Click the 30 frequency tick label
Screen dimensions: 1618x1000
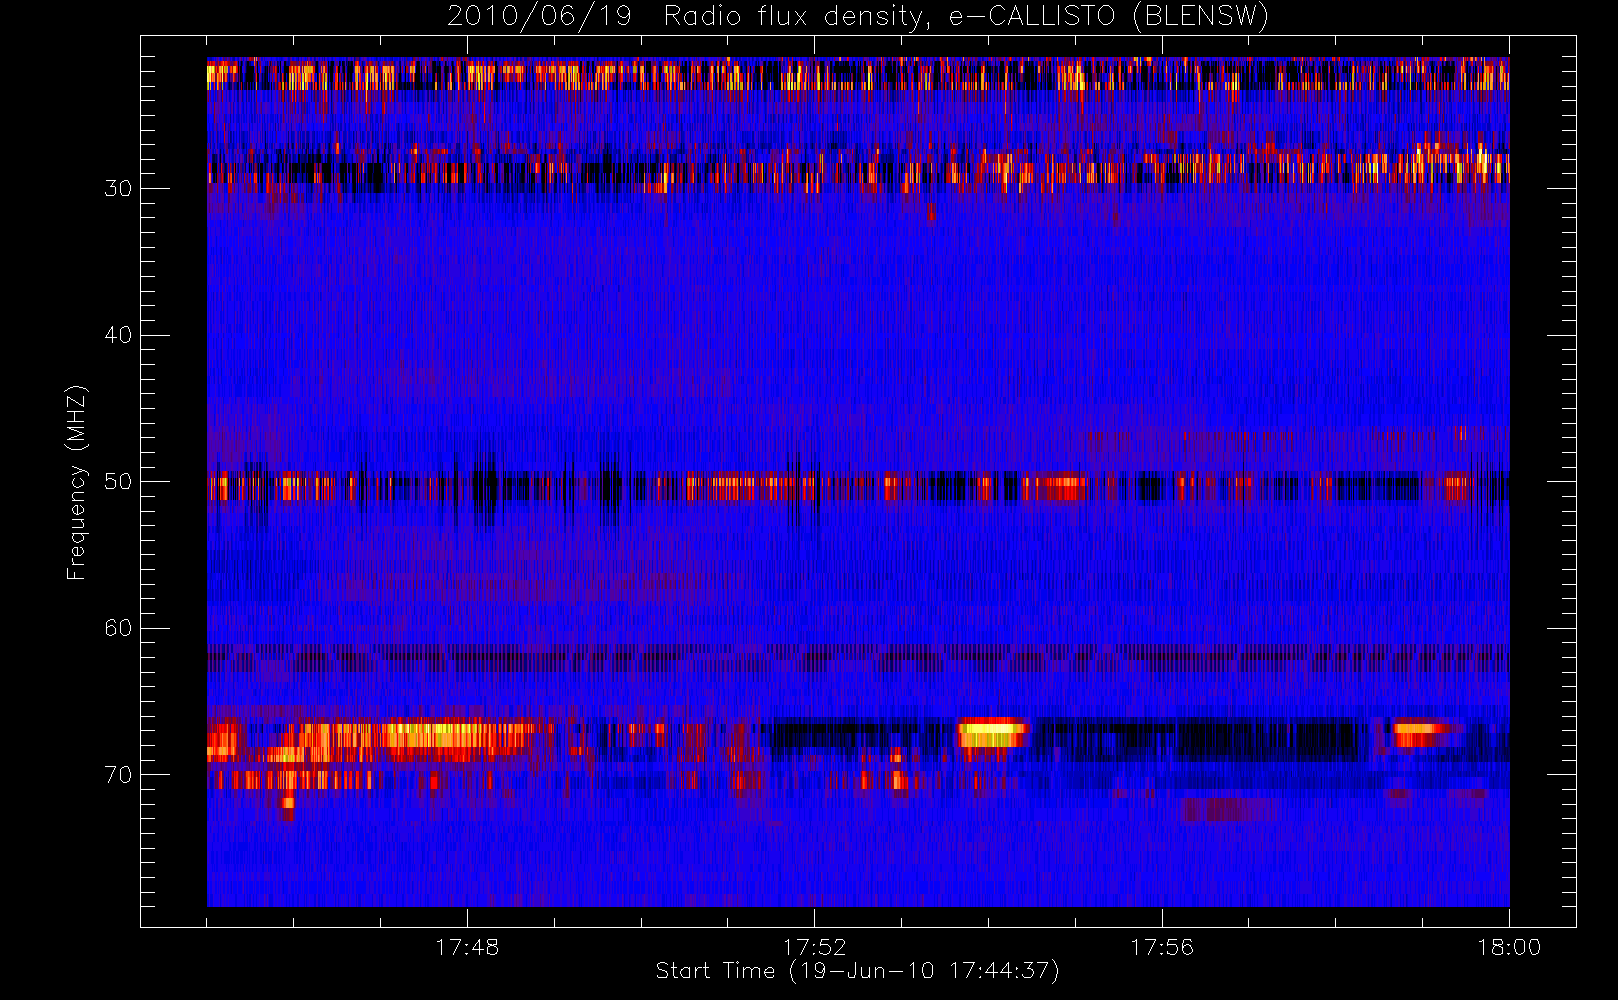(x=118, y=189)
